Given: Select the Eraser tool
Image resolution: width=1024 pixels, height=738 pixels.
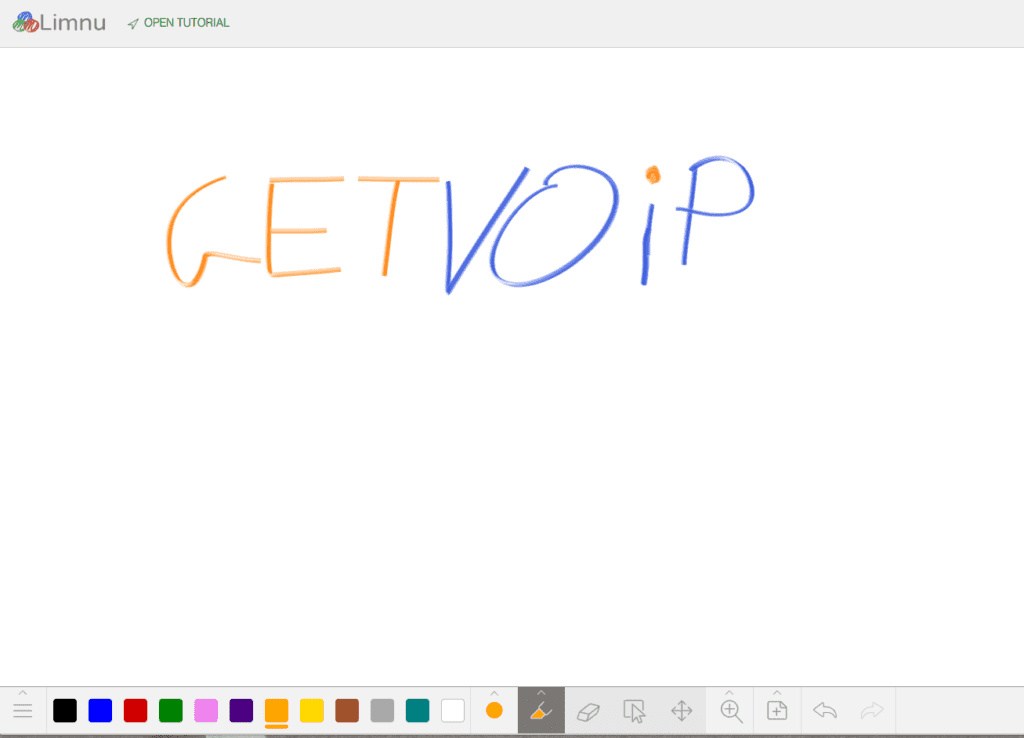Looking at the screenshot, I should (588, 711).
